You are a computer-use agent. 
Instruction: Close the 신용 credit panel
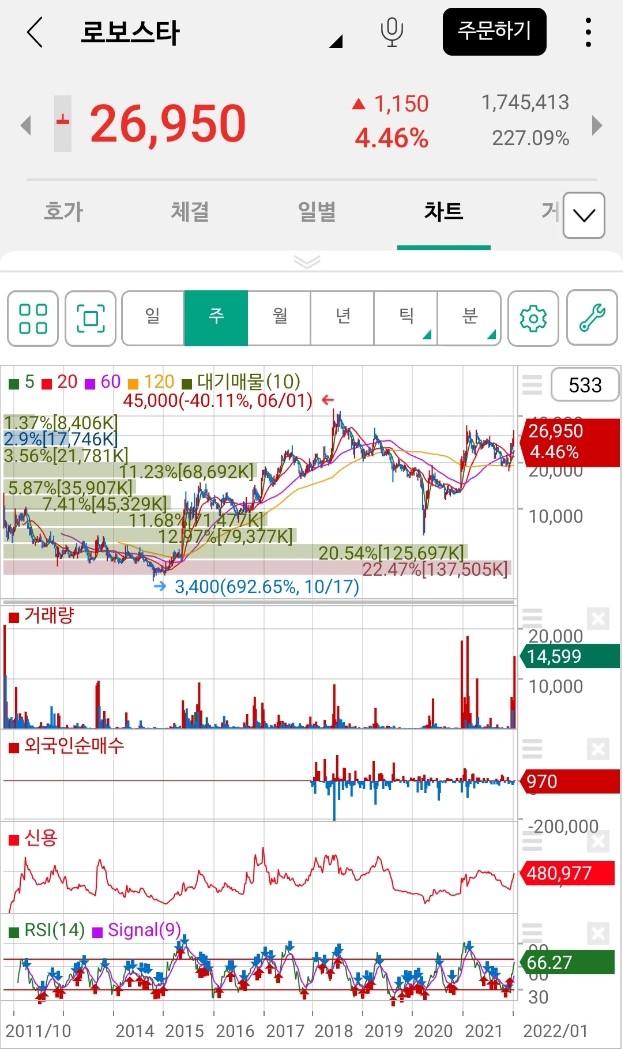598,841
